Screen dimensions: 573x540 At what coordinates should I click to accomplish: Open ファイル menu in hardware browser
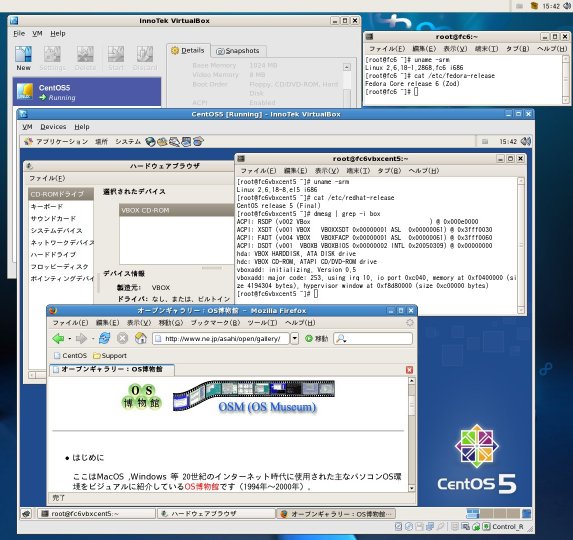pyautogui.click(x=47, y=178)
